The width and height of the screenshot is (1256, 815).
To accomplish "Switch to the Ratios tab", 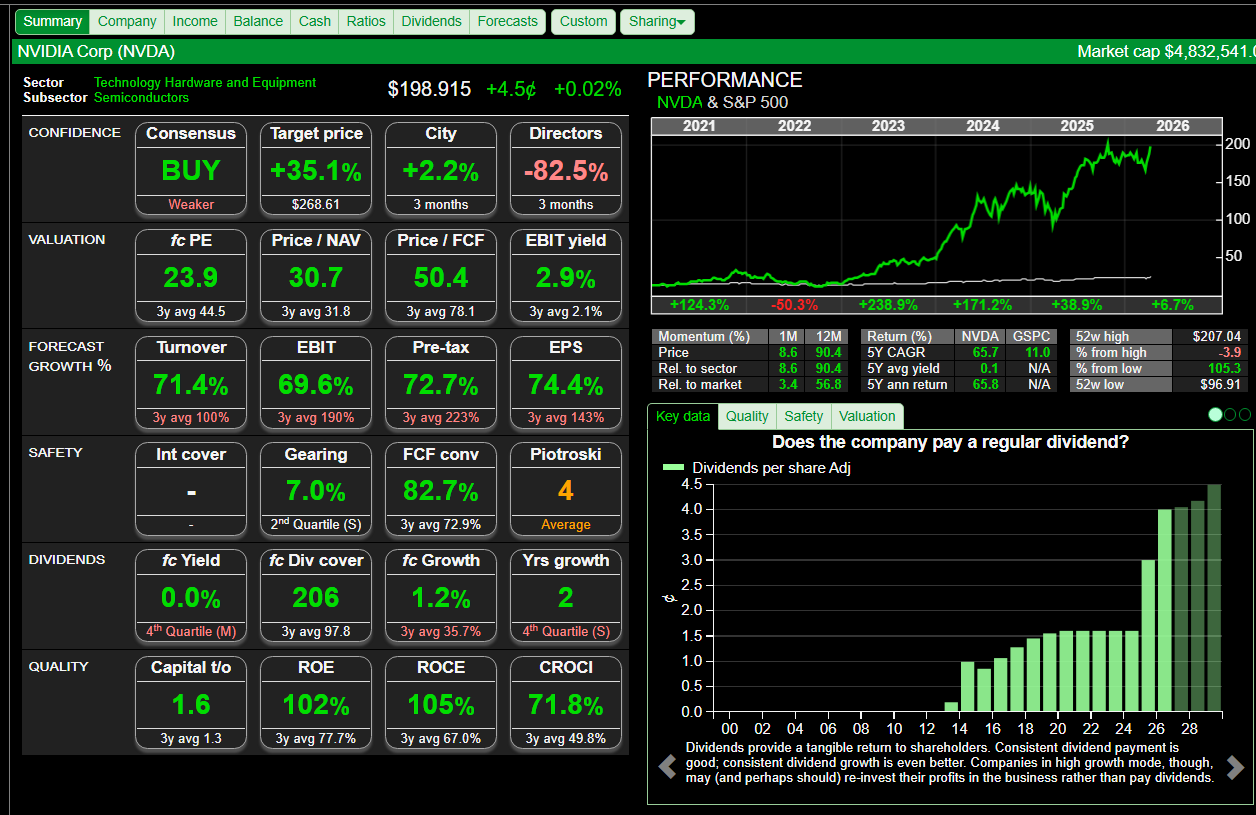I will (x=366, y=21).
